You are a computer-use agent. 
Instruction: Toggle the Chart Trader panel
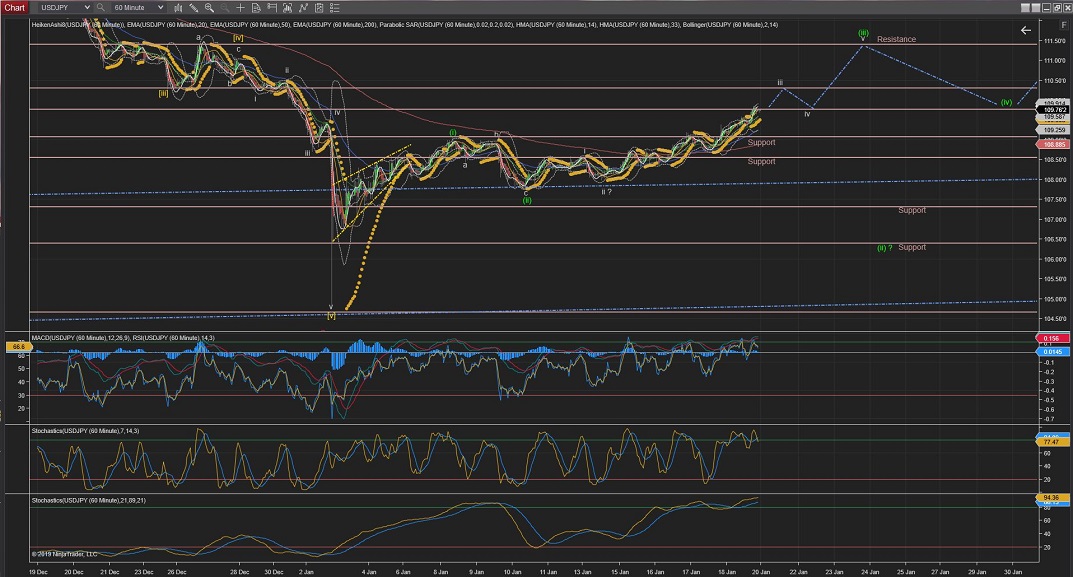(272, 7)
